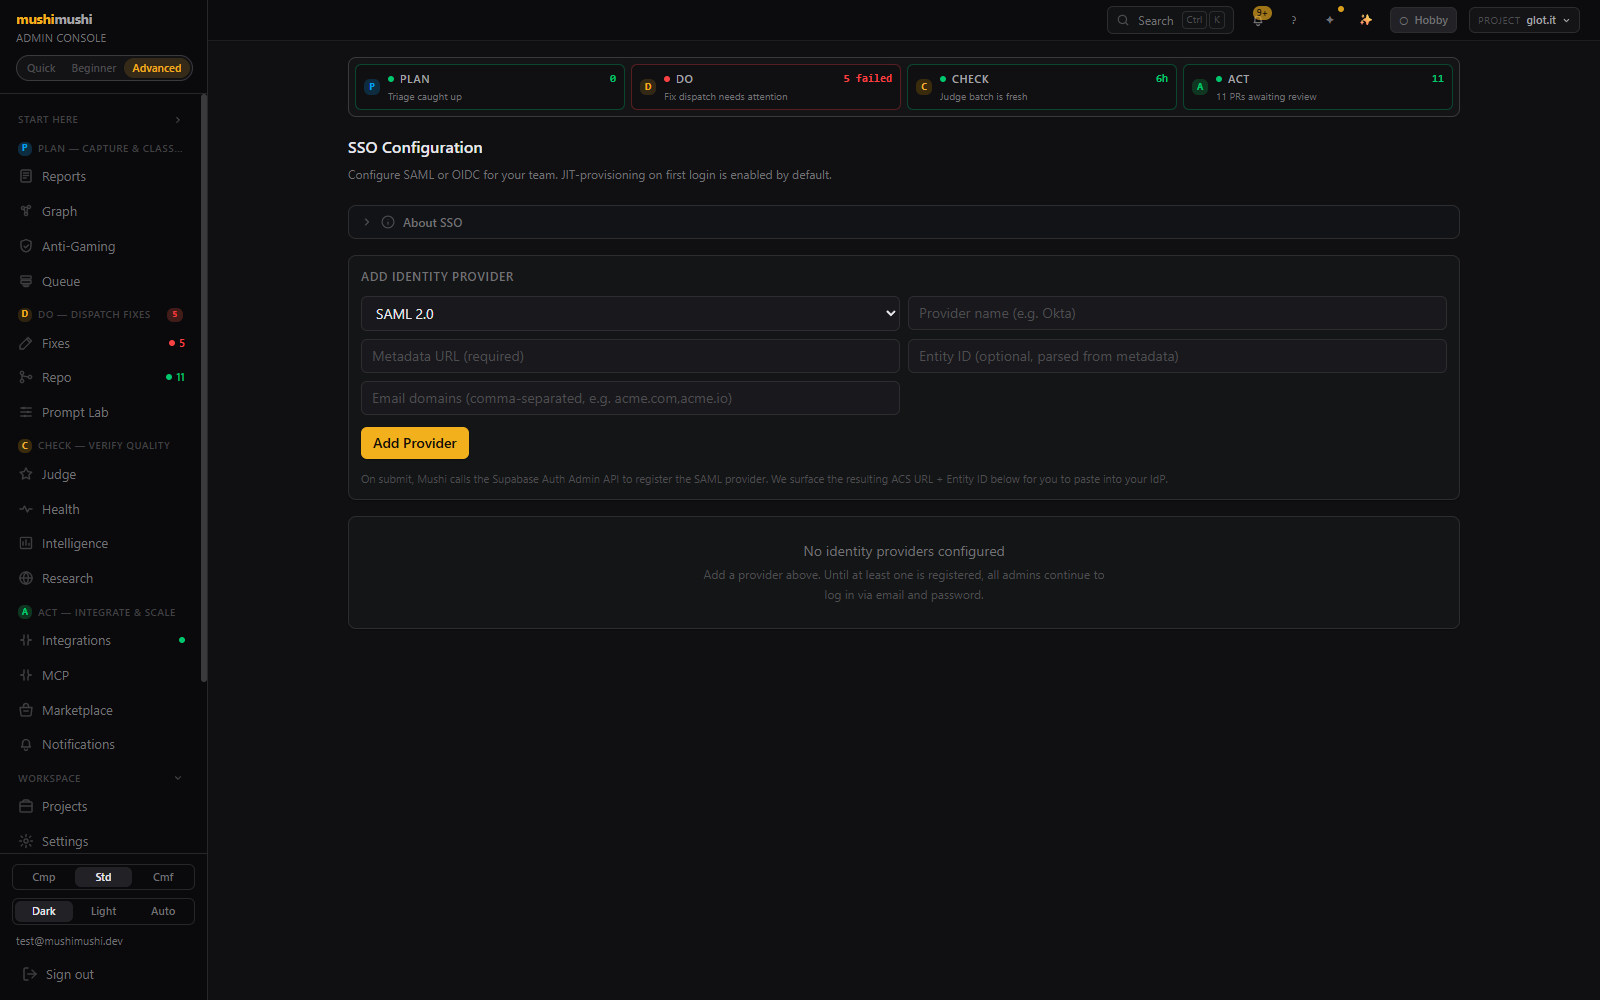Viewport: 1600px width, 1000px height.
Task: Click the Sign out icon
Action: click(x=30, y=974)
